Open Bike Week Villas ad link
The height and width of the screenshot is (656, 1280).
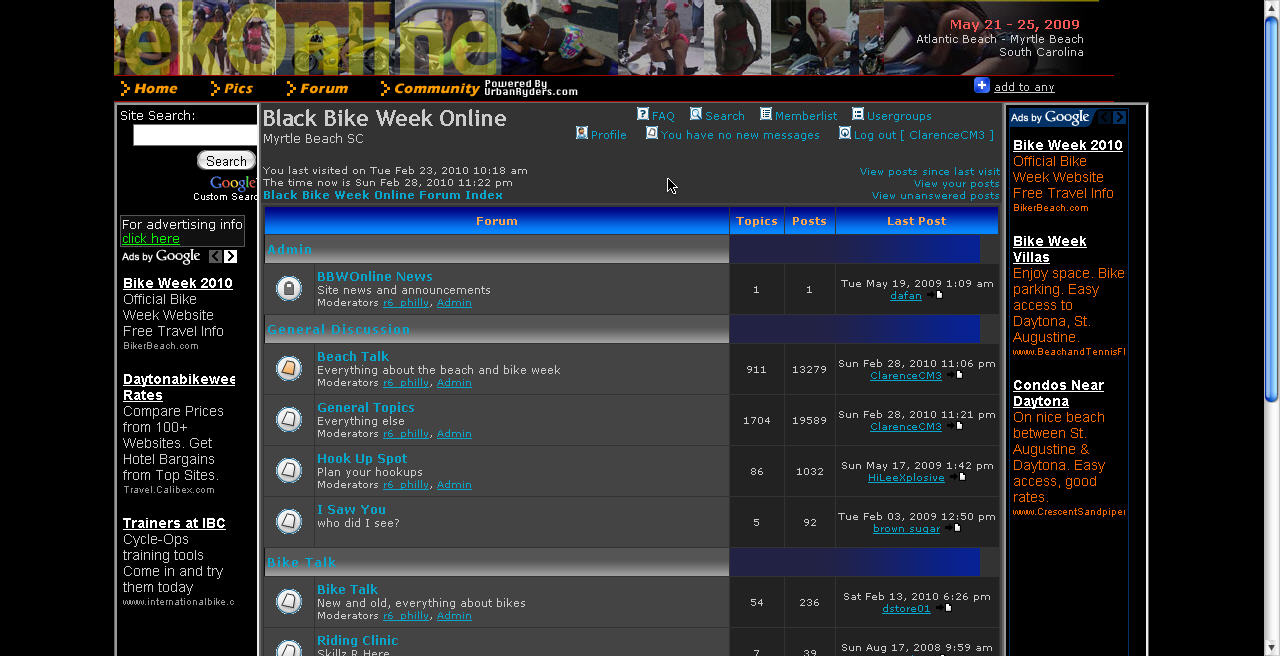[1050, 249]
